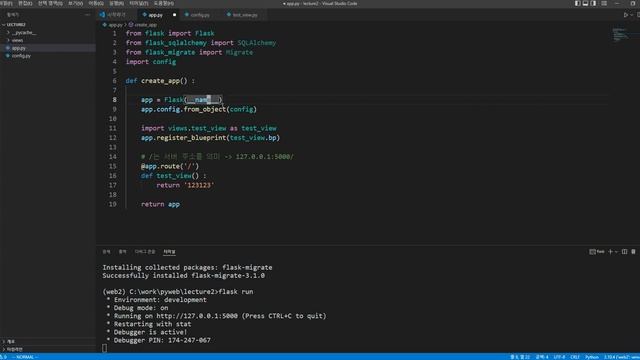640x360 pixels.
Task: Open customize layout grid icon
Action: click(x=604, y=3)
